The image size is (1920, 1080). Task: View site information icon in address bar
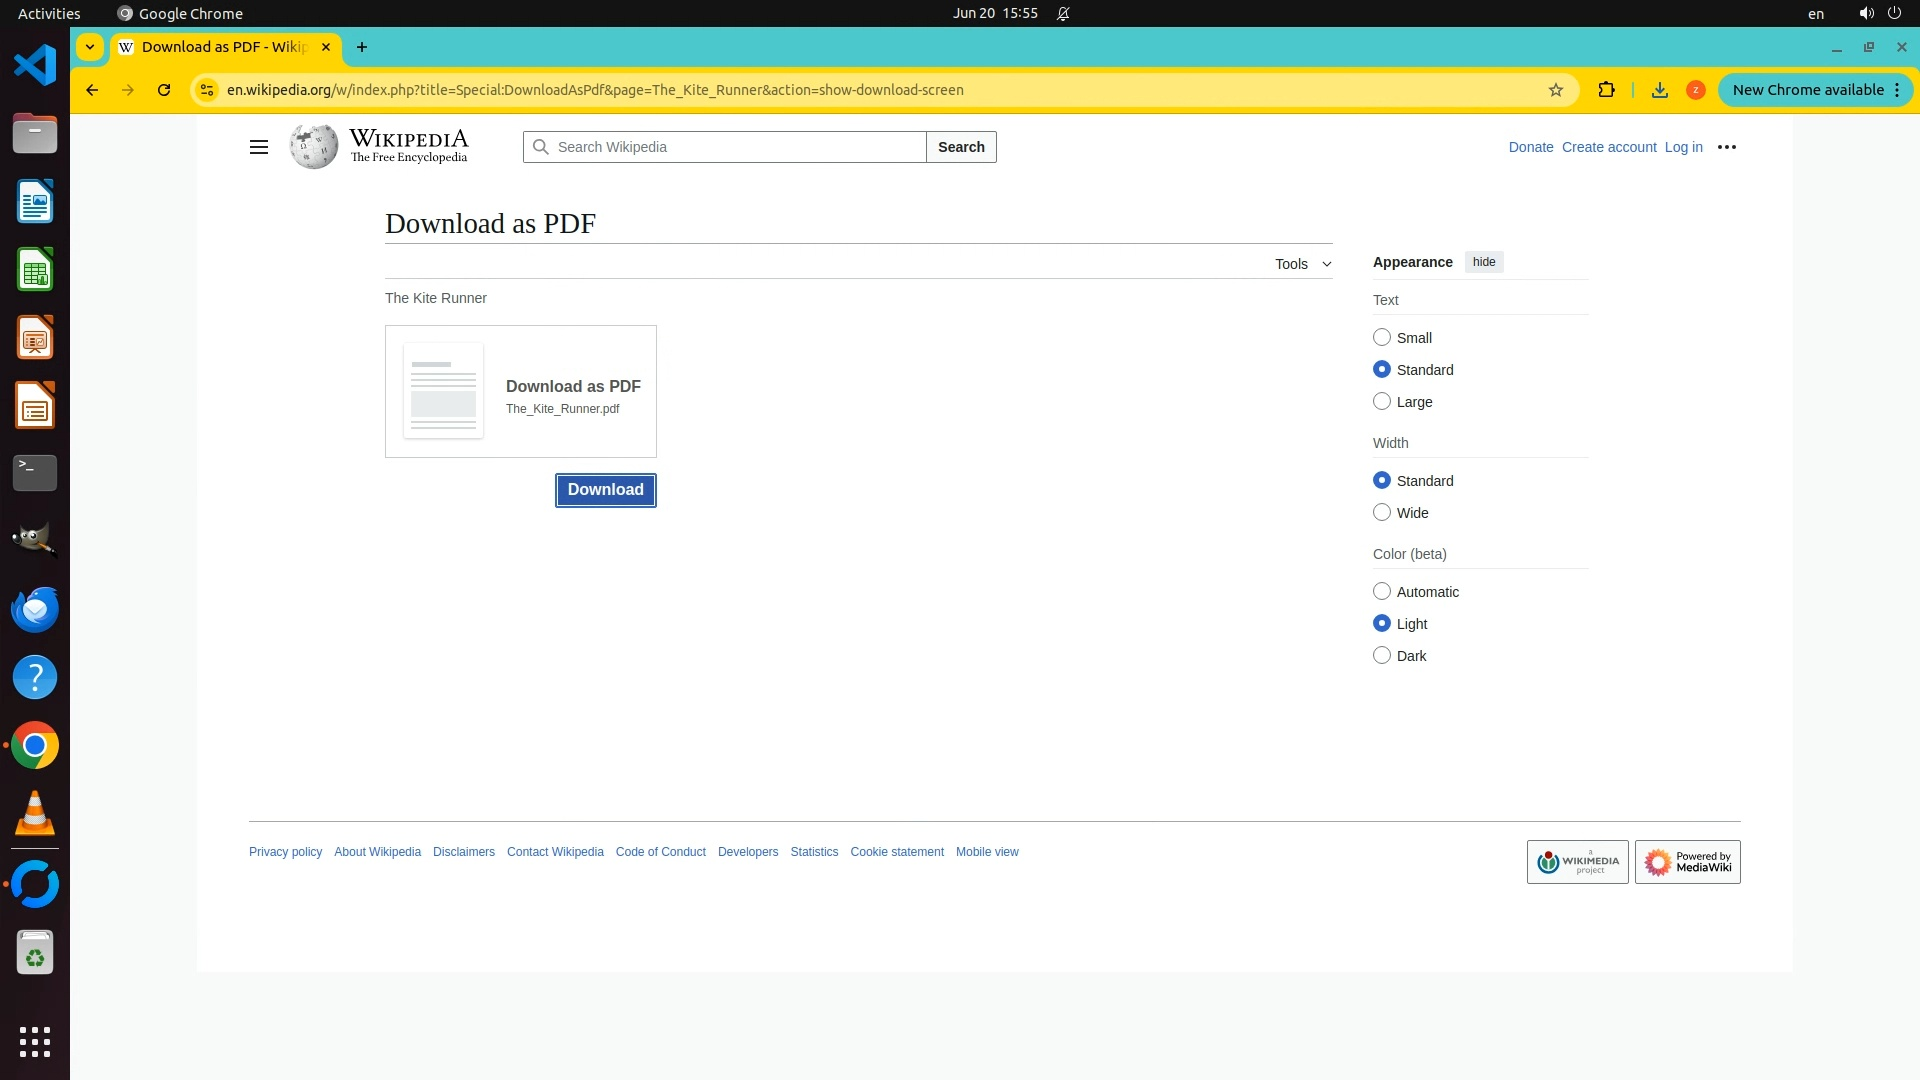click(206, 90)
